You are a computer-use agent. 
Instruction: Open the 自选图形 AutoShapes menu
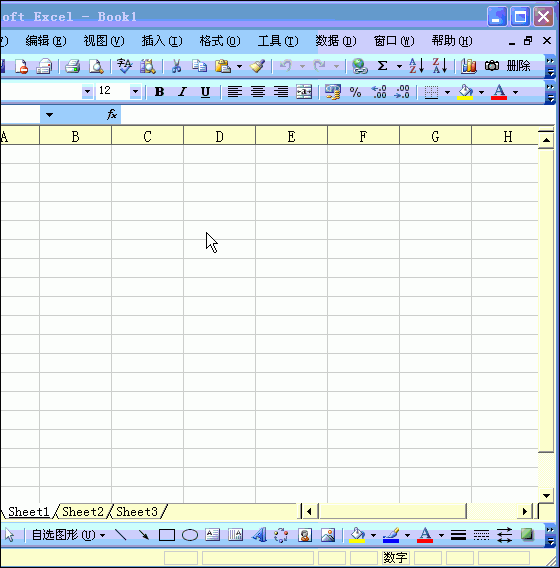[x=68, y=535]
